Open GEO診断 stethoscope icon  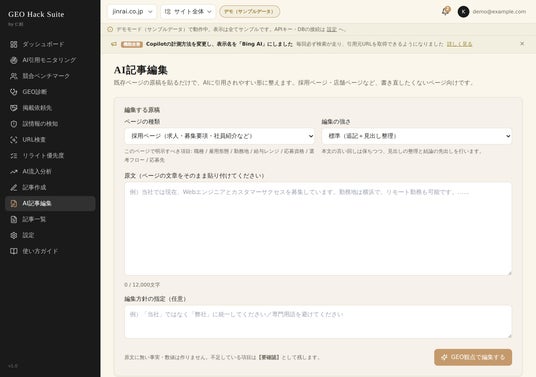tap(14, 92)
